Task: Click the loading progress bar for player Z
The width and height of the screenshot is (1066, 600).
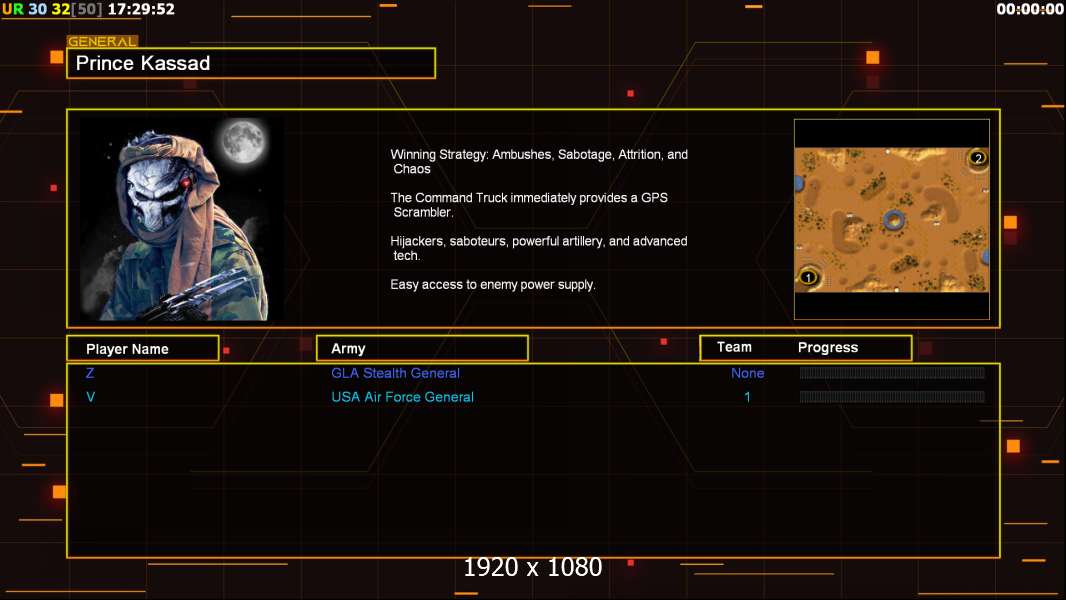Action: coord(892,372)
